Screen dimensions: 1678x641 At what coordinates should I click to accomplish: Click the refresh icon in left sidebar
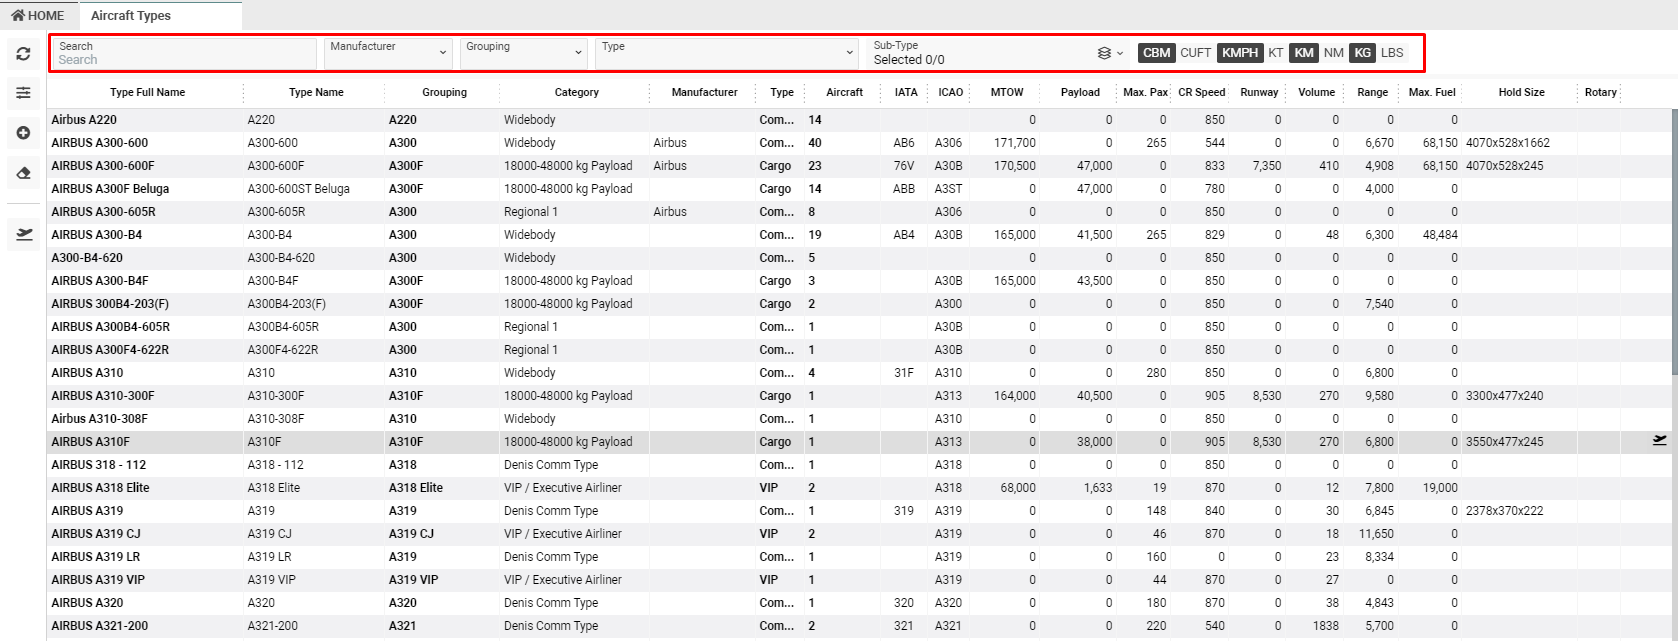pos(23,54)
